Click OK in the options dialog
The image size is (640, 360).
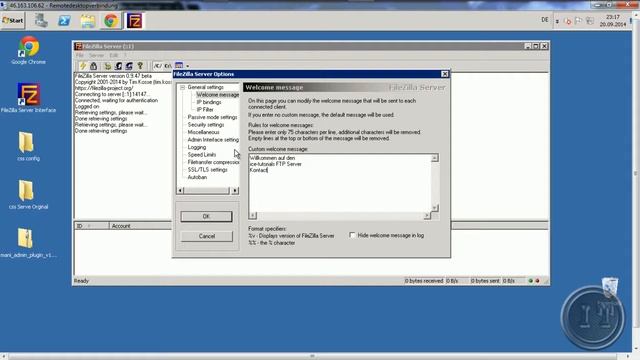(x=206, y=216)
